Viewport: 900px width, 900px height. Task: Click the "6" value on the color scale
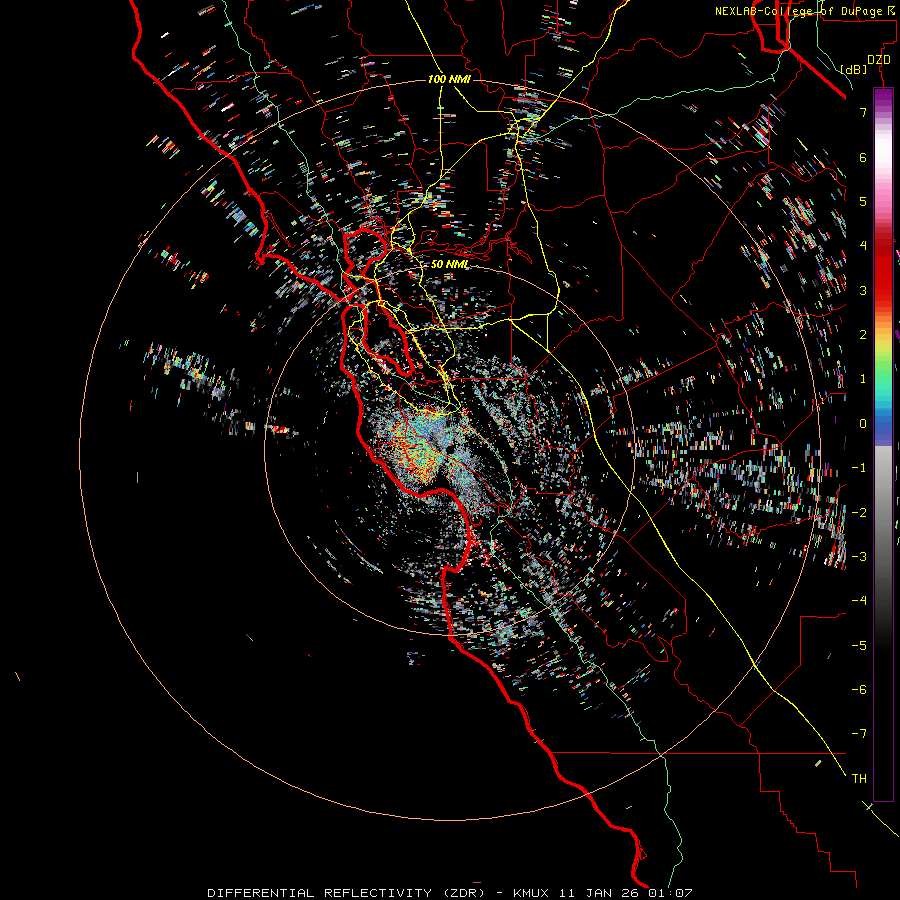863,157
